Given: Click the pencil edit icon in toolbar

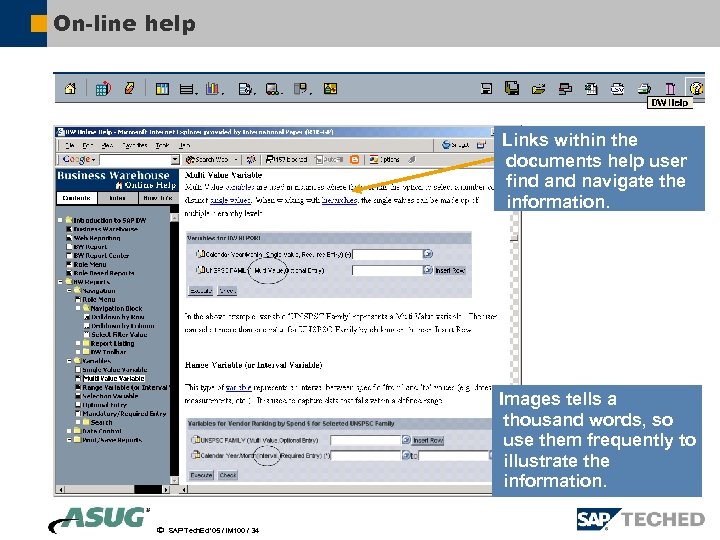Looking at the screenshot, I should (129, 88).
